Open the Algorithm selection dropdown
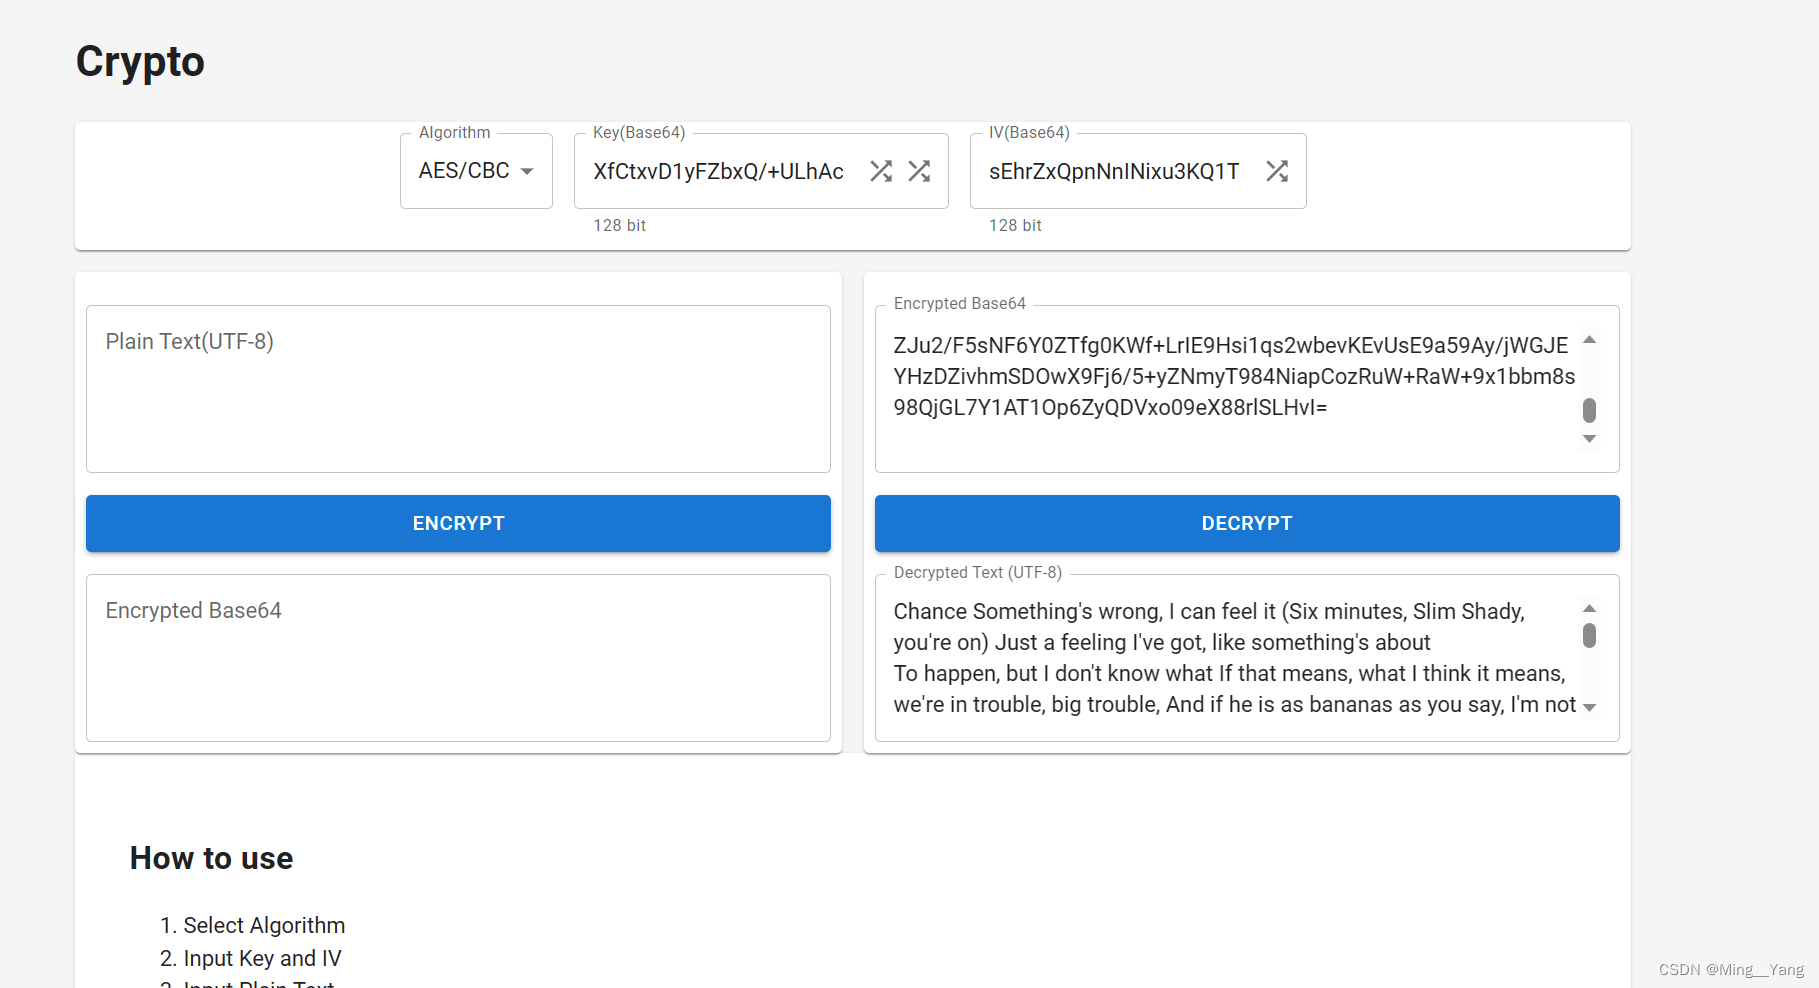Viewport: 1819px width, 988px height. (x=476, y=171)
